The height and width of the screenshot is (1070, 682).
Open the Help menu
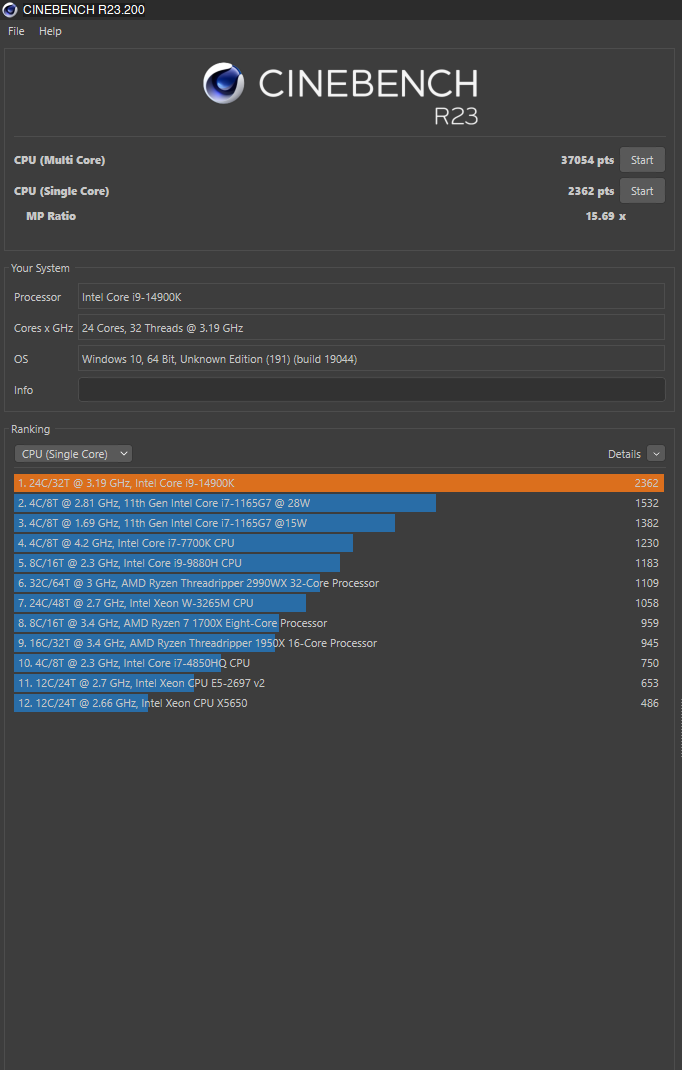coord(50,31)
